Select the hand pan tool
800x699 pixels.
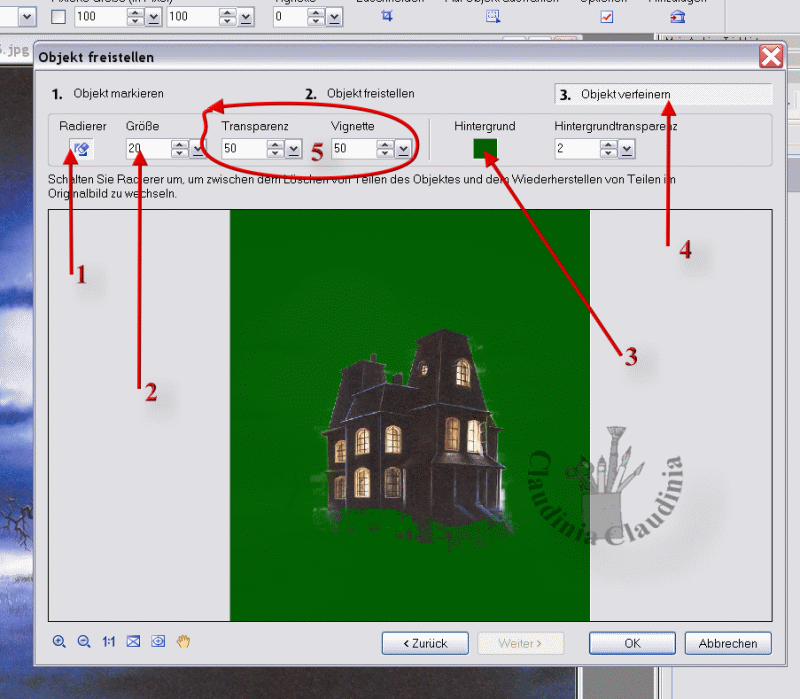[x=183, y=641]
